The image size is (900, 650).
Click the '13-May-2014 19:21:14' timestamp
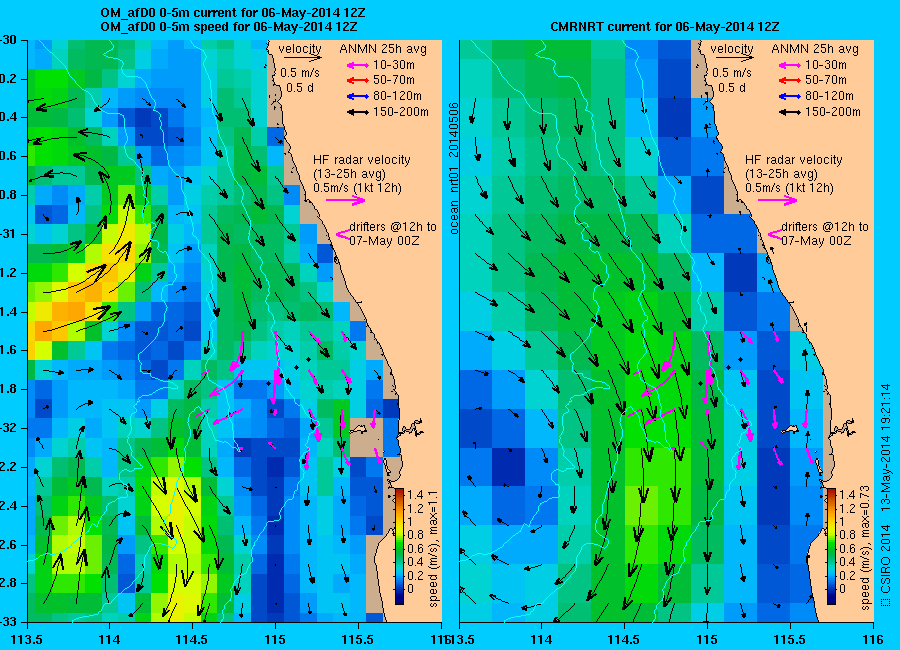(886, 448)
